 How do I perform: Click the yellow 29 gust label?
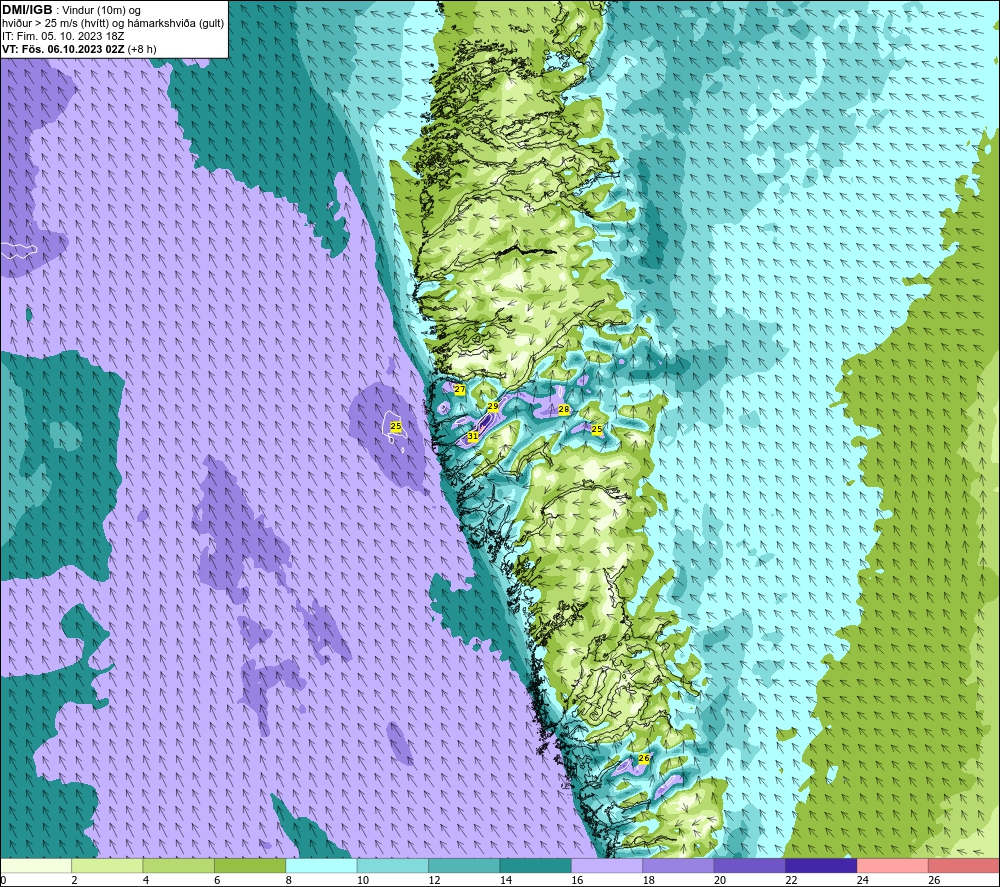[x=493, y=406]
